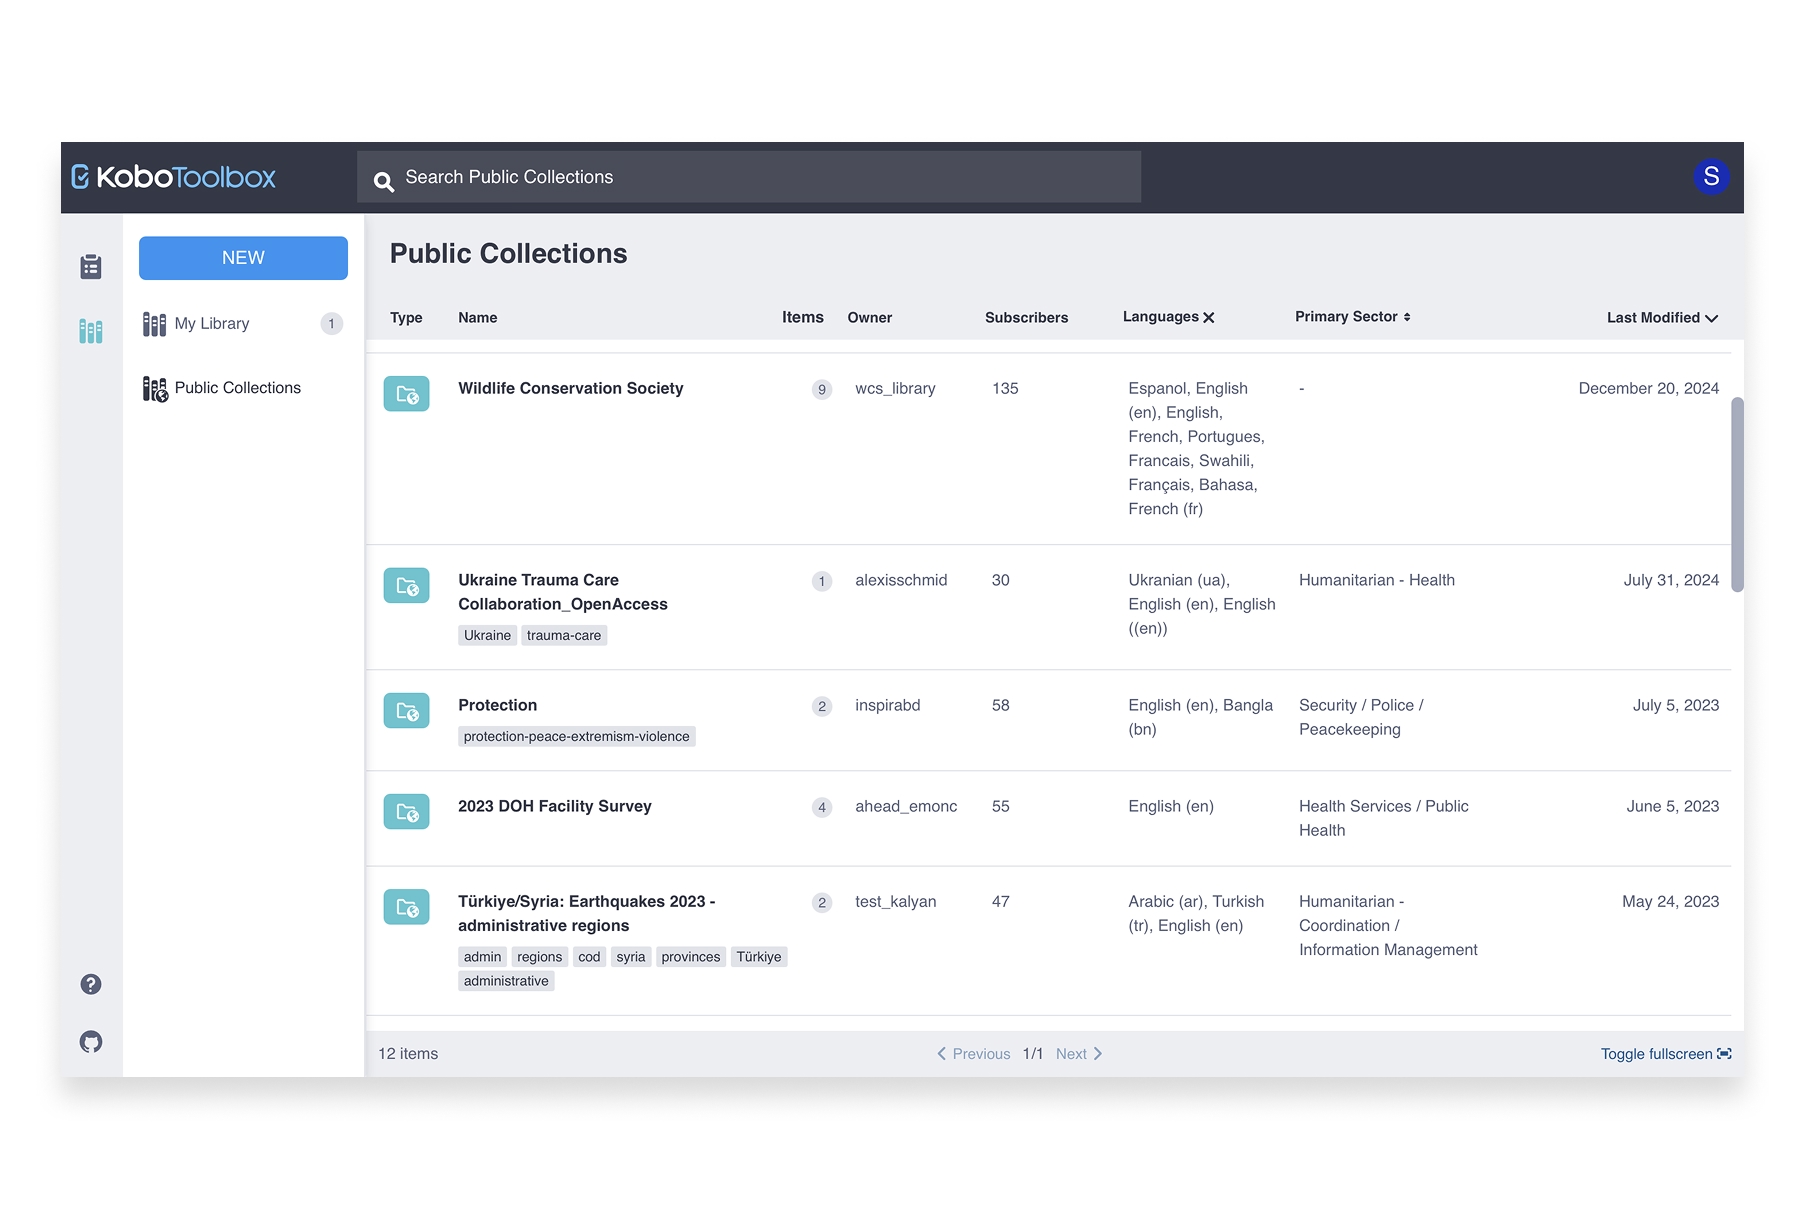Clear the Languages filter with the X
The image size is (1807, 1218).
(1209, 317)
